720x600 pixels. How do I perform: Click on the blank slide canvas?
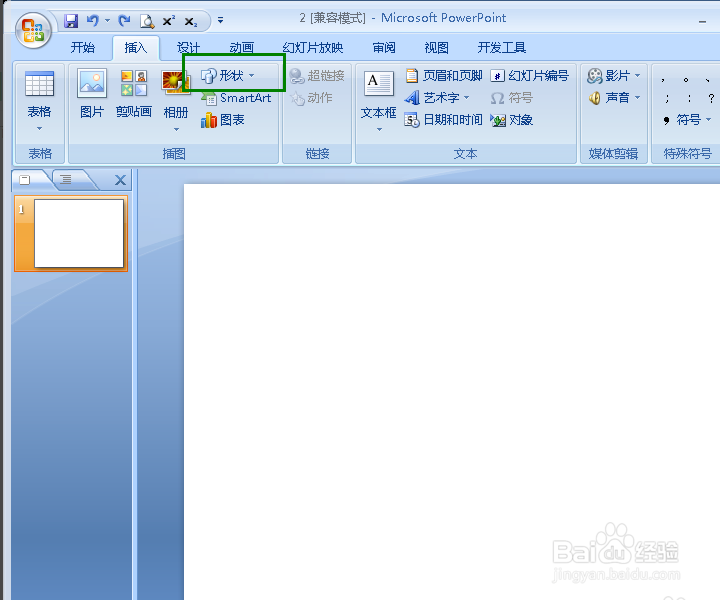click(x=452, y=392)
